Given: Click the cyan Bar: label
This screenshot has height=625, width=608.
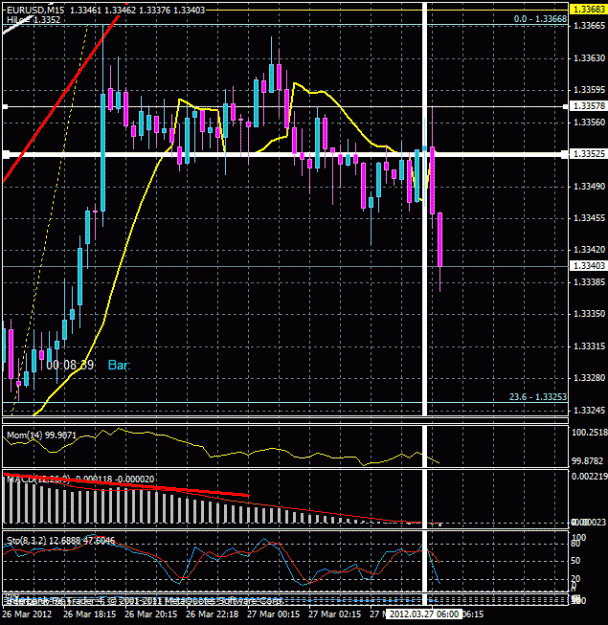Looking at the screenshot, I should (119, 365).
